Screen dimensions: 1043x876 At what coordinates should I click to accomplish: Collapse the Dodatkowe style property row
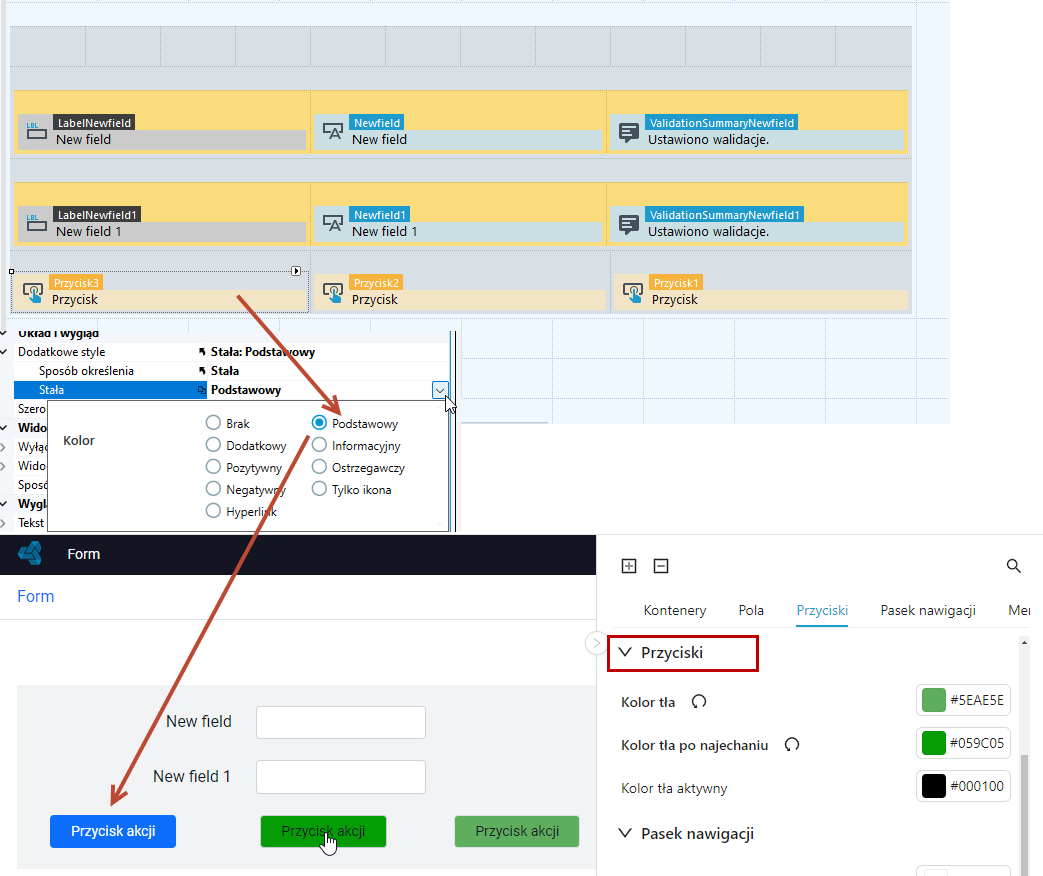5,352
